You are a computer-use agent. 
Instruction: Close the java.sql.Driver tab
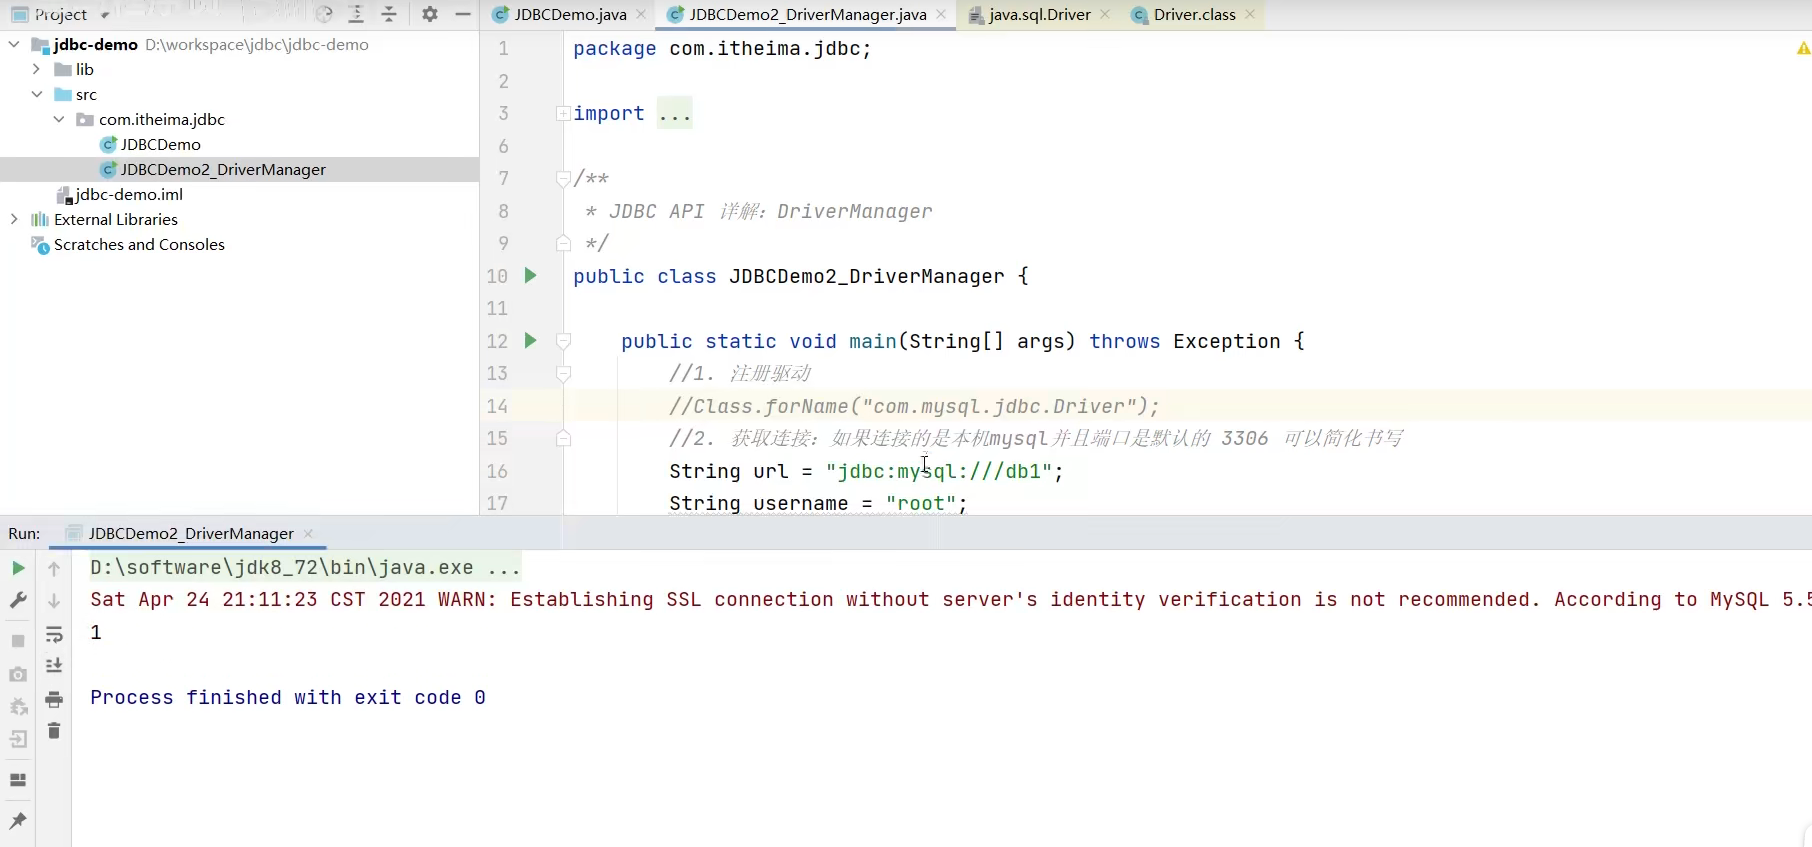point(1105,14)
